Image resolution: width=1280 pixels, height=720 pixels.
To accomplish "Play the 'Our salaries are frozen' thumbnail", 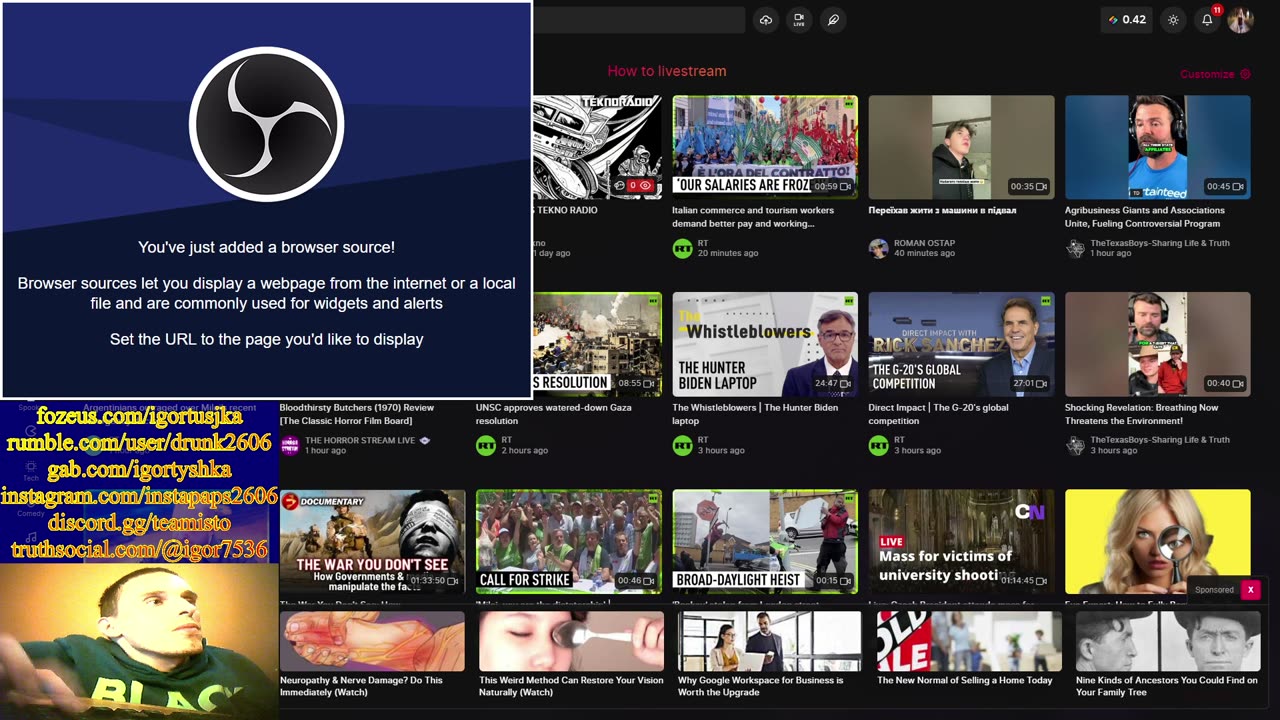I will coord(765,147).
